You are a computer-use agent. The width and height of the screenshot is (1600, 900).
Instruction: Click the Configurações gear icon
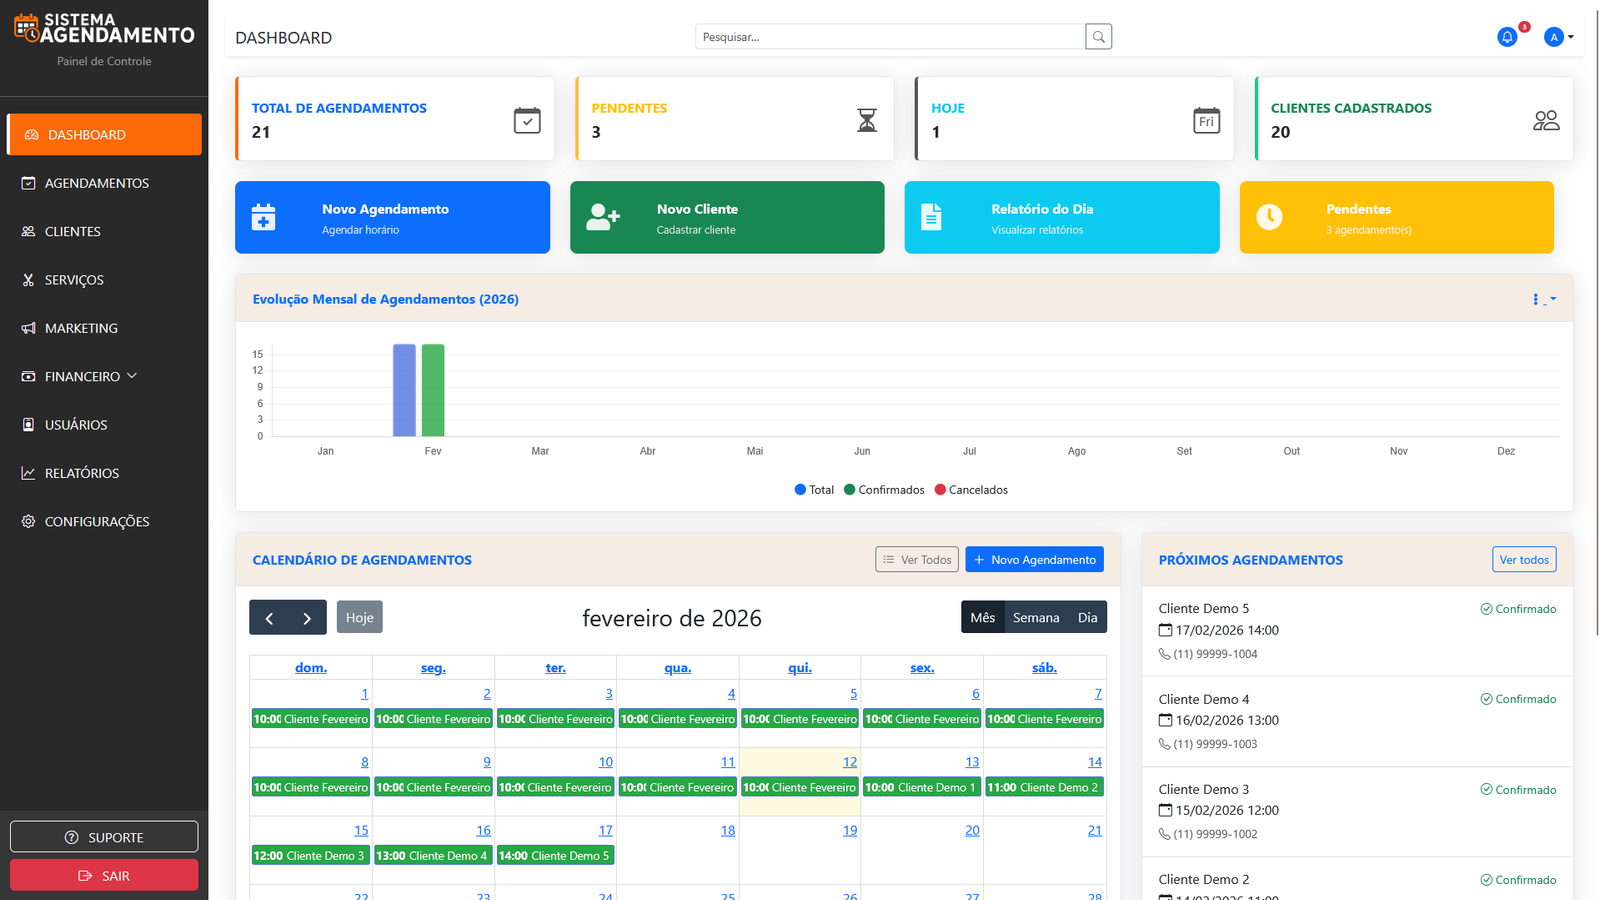coord(28,521)
